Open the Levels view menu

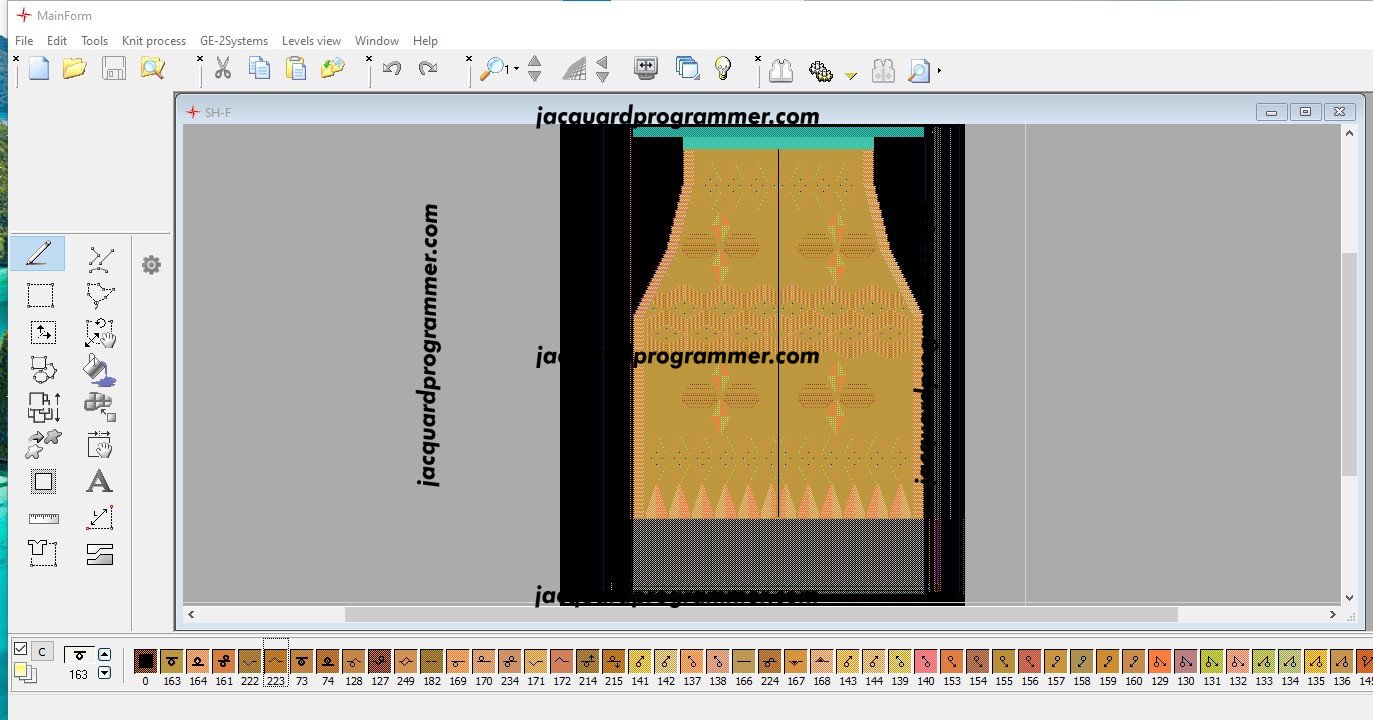311,41
